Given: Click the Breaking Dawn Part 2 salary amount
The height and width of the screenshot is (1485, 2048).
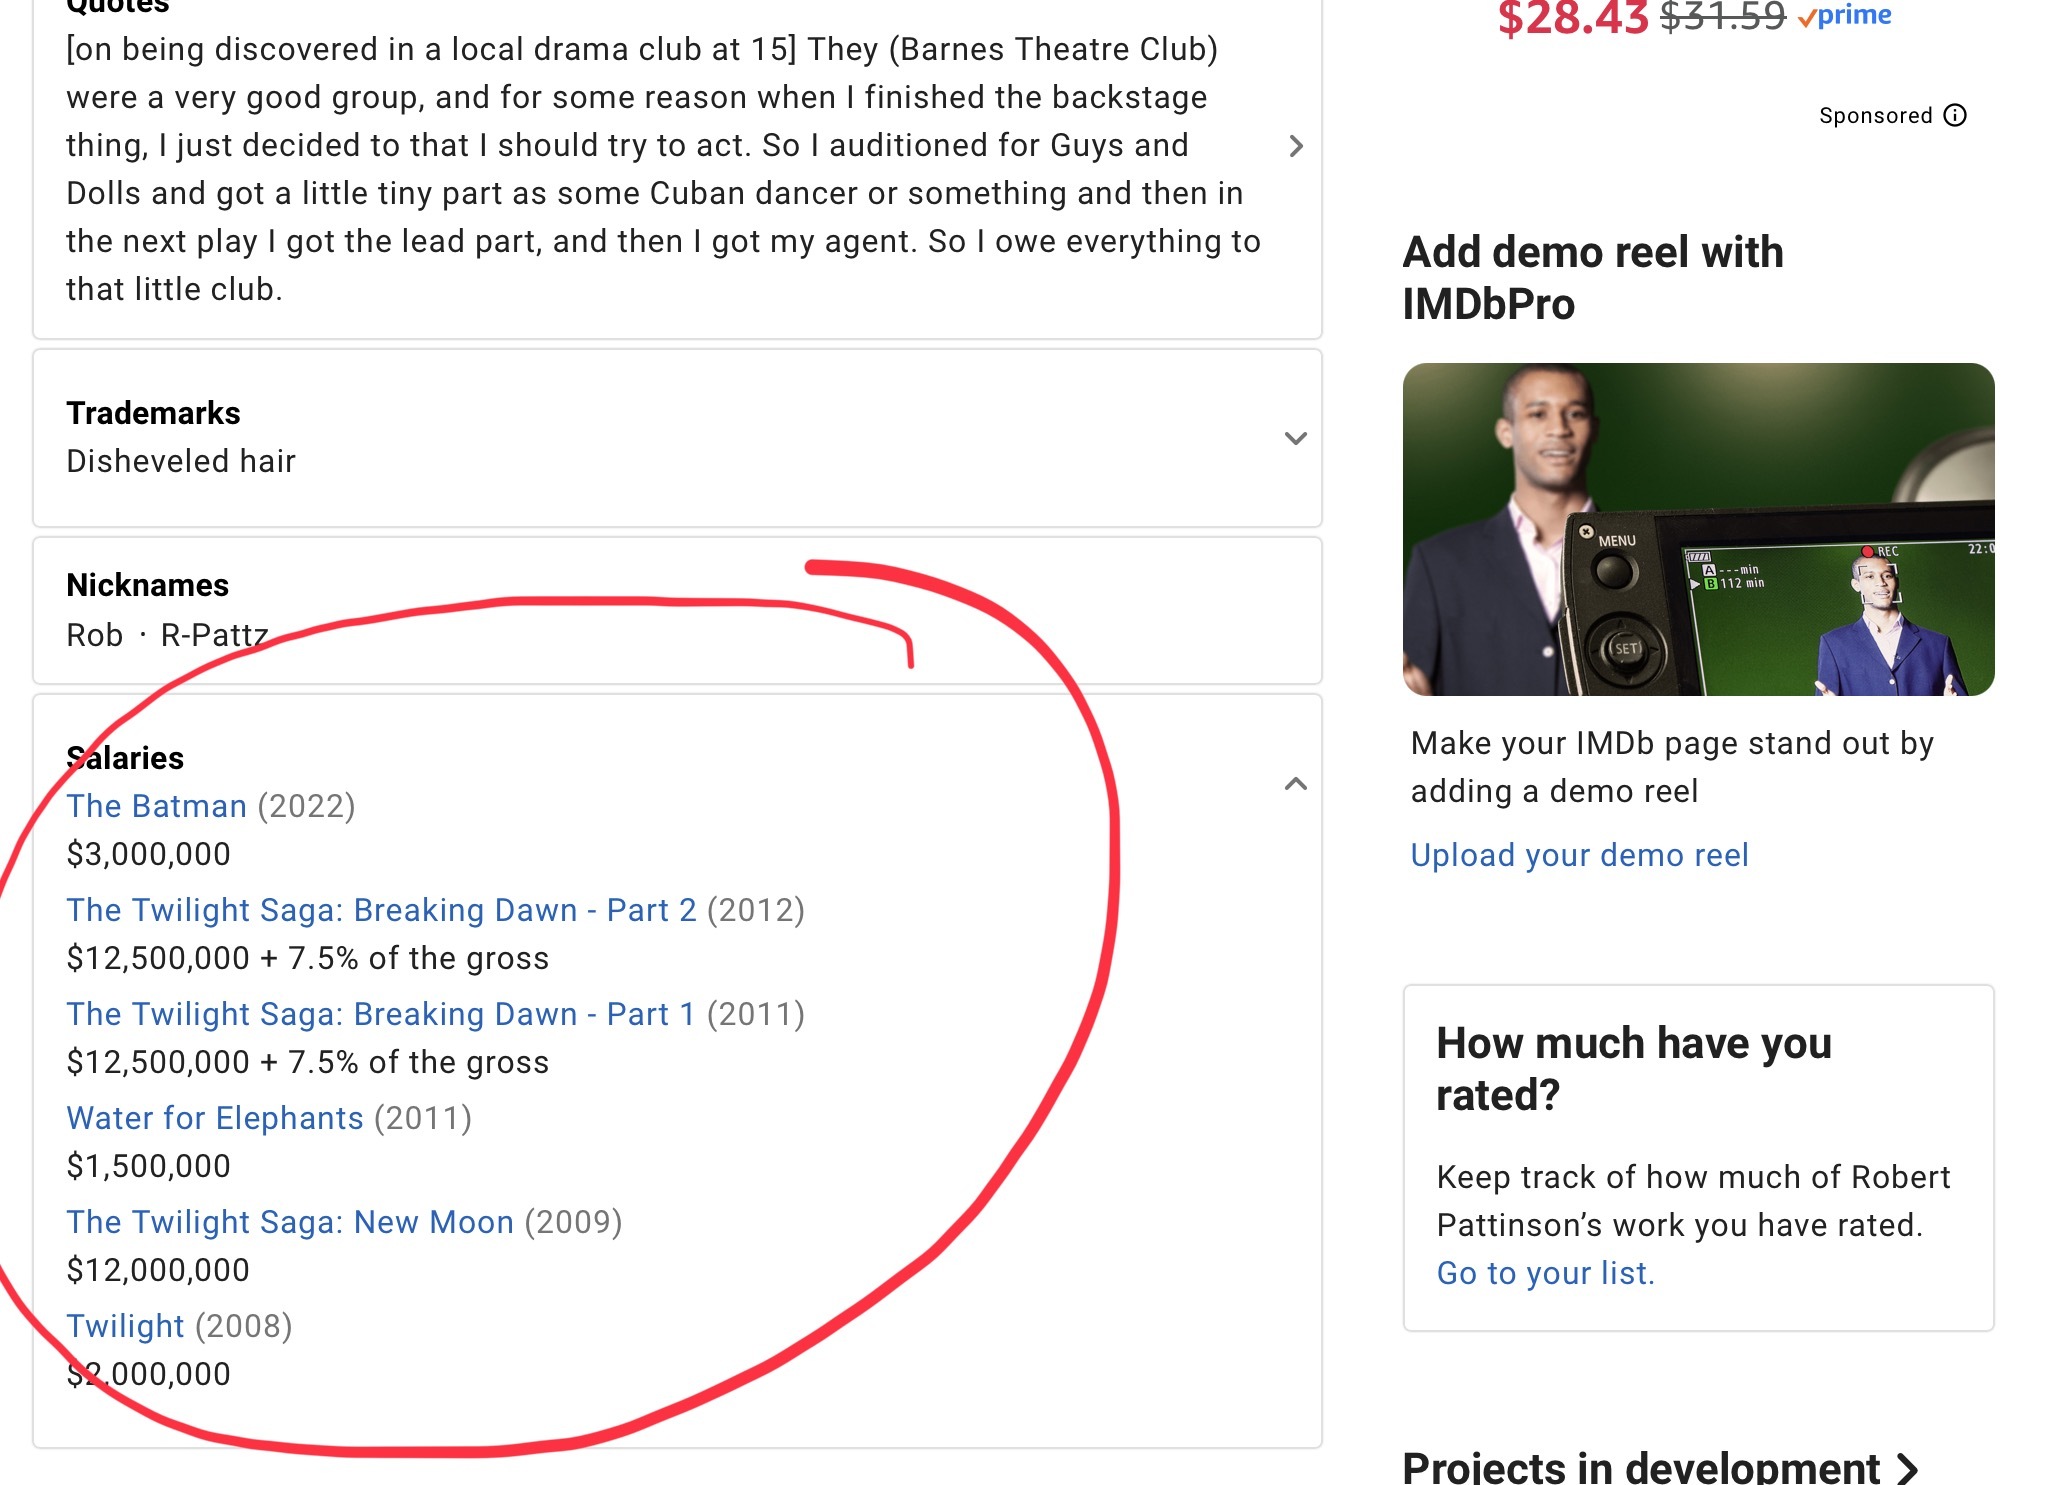Looking at the screenshot, I should tap(307, 958).
